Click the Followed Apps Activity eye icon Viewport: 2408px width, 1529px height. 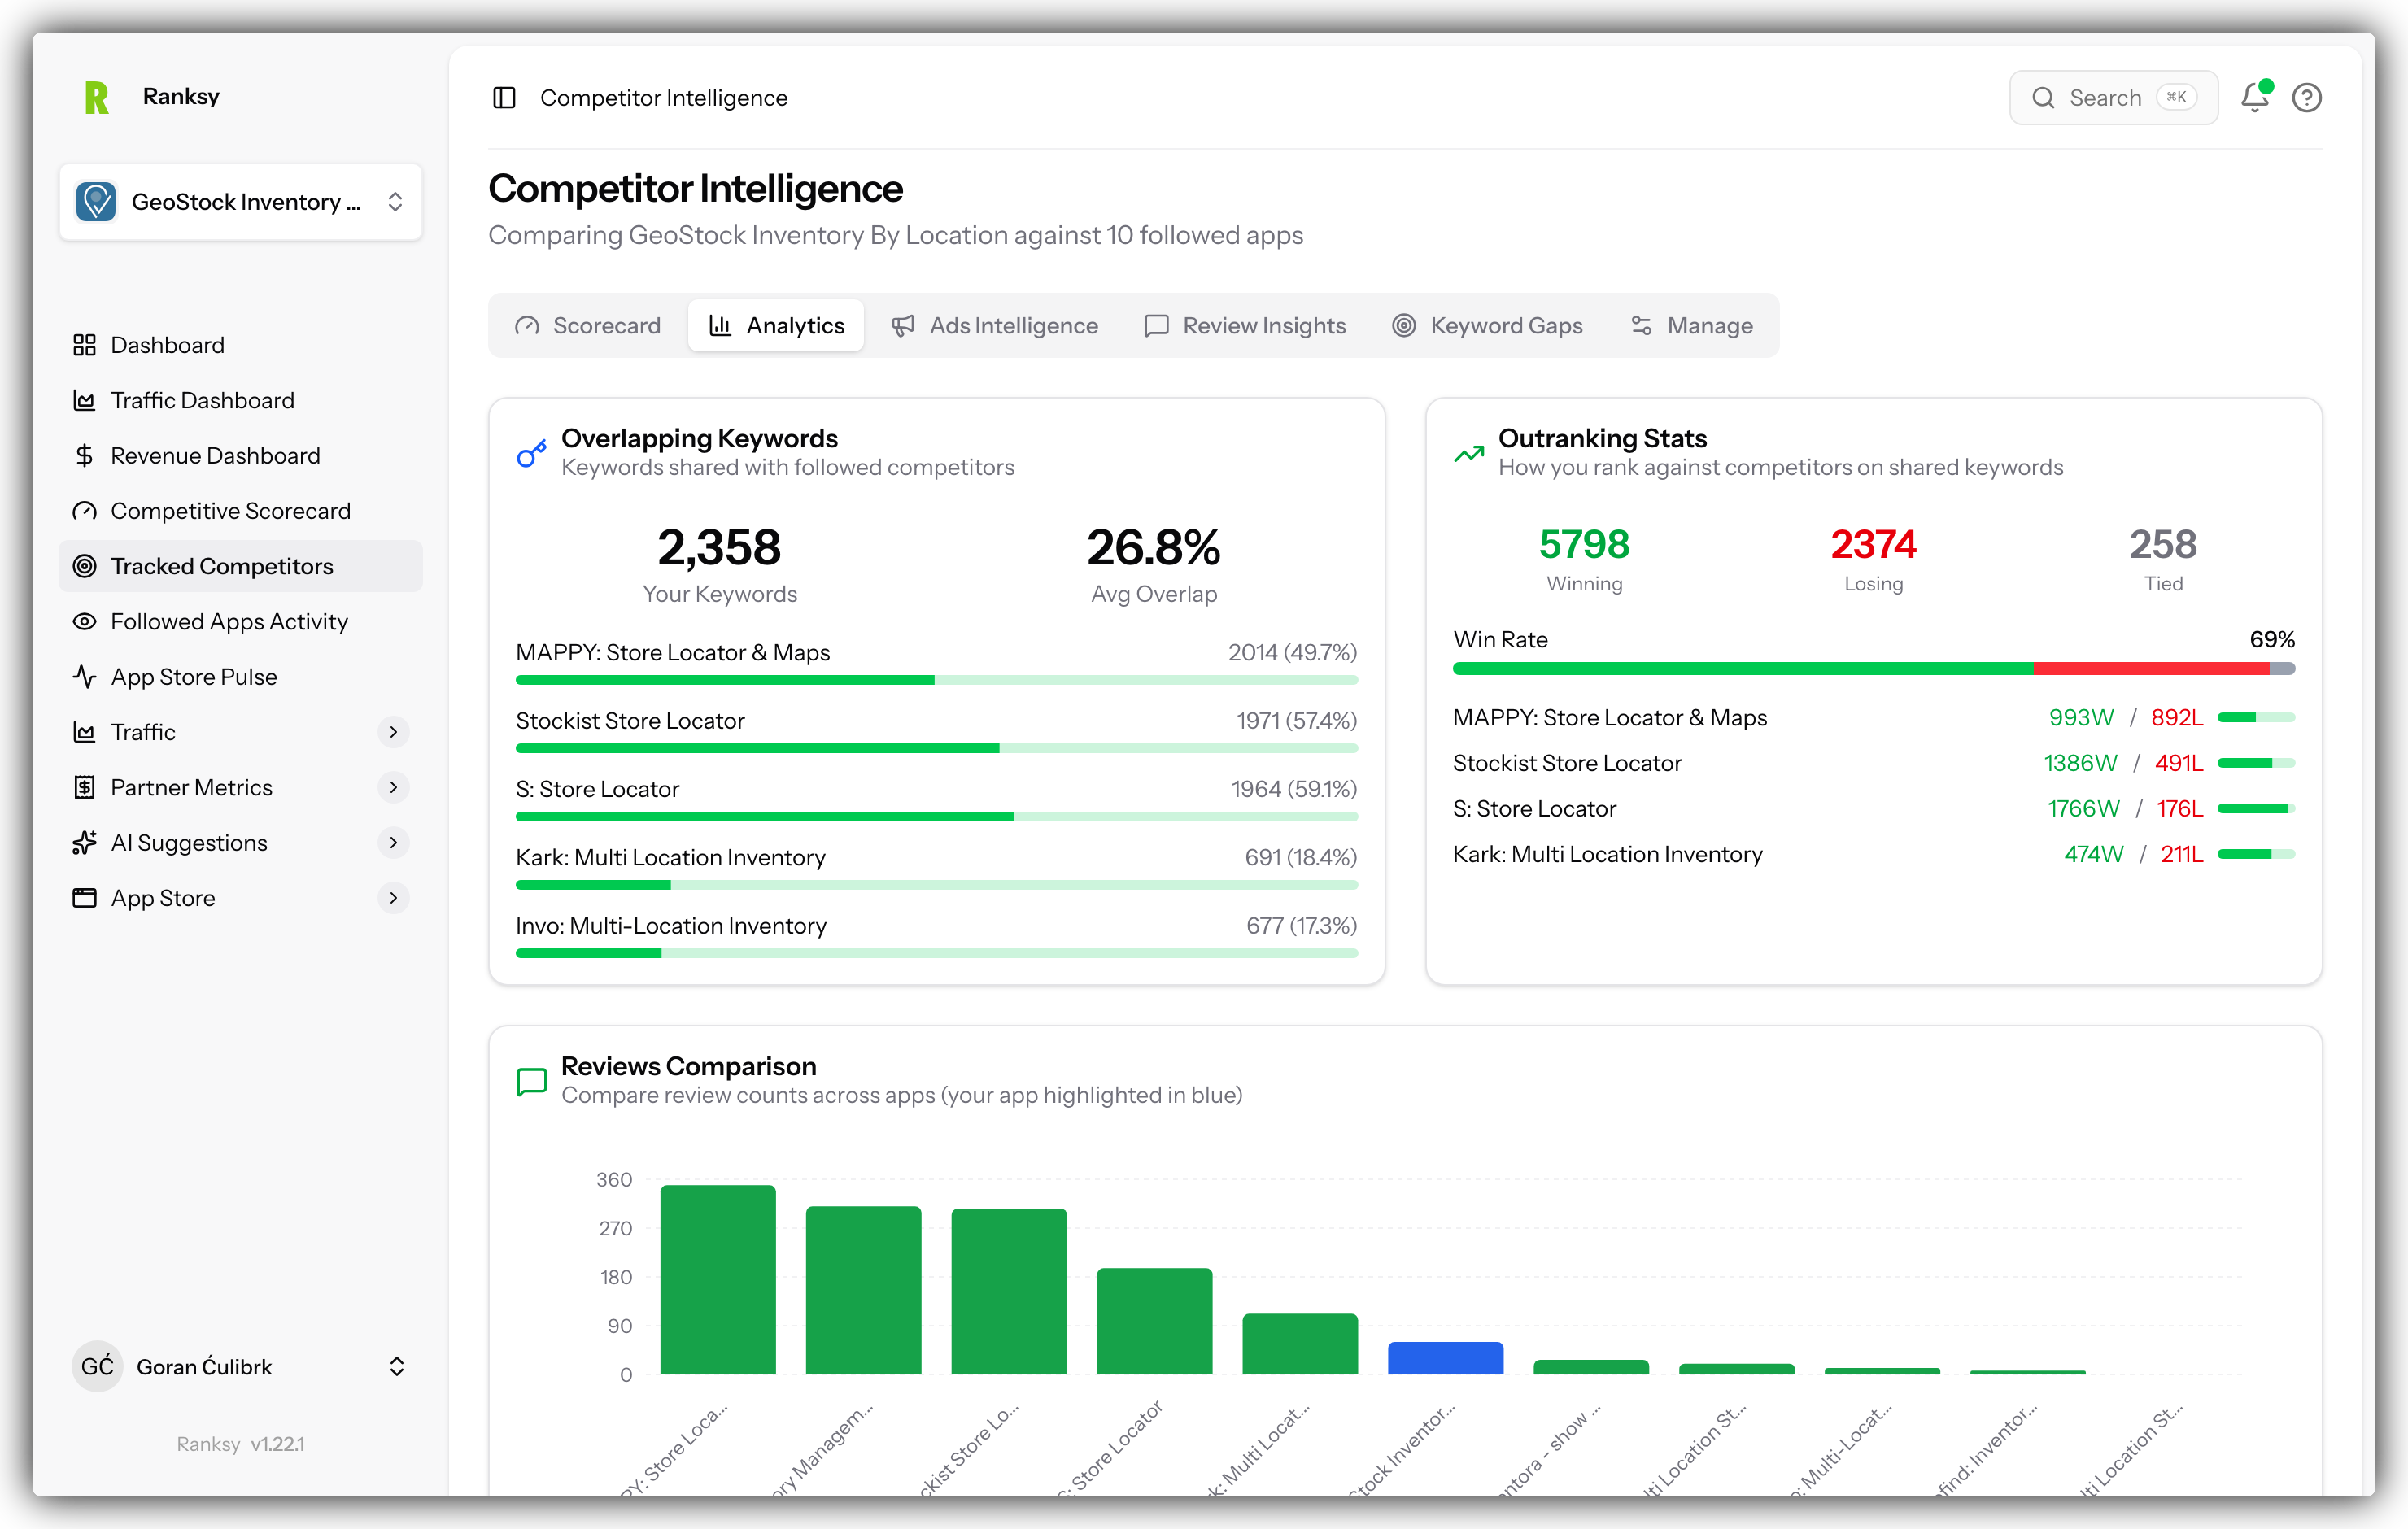click(84, 621)
